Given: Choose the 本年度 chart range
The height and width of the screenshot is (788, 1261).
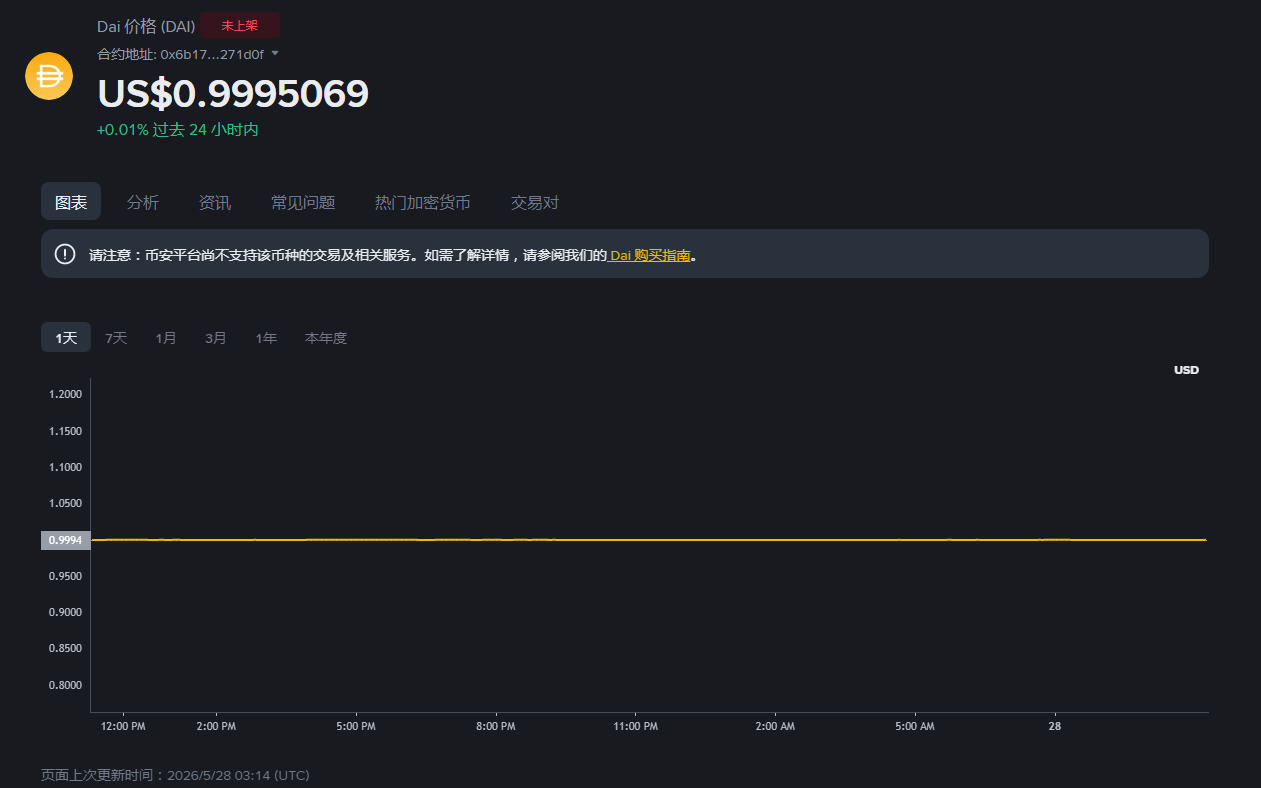Looking at the screenshot, I should coord(326,338).
